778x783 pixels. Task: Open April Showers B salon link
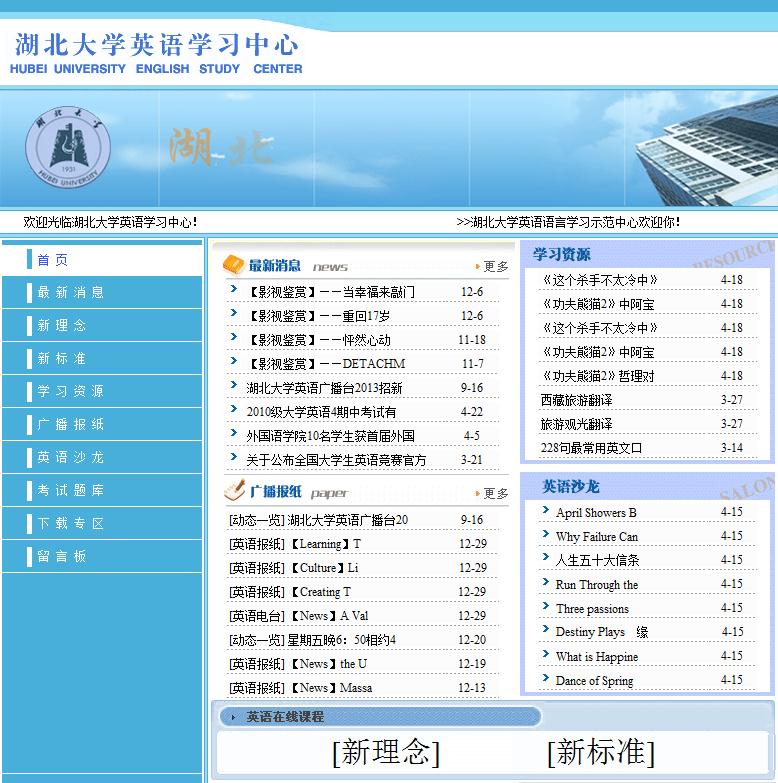pyautogui.click(x=596, y=513)
